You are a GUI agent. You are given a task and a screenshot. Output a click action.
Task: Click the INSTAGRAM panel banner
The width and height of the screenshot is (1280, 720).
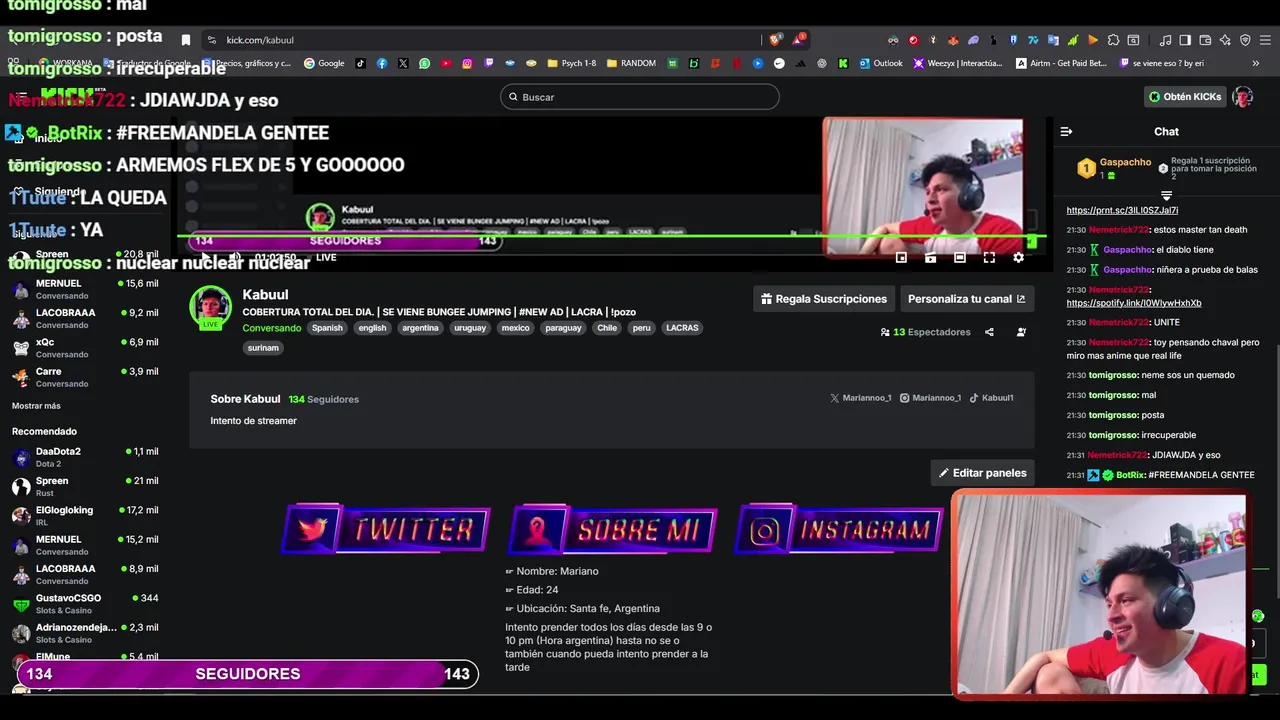point(839,529)
